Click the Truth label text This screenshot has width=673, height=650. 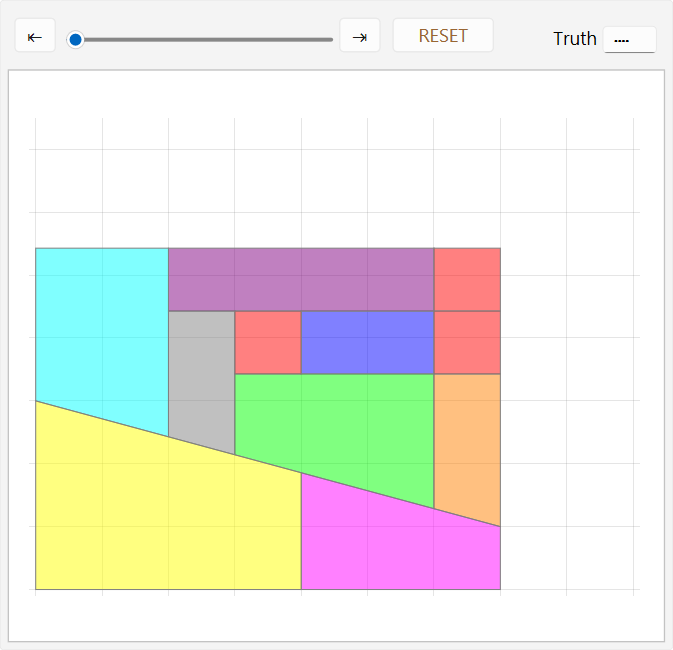tap(574, 39)
